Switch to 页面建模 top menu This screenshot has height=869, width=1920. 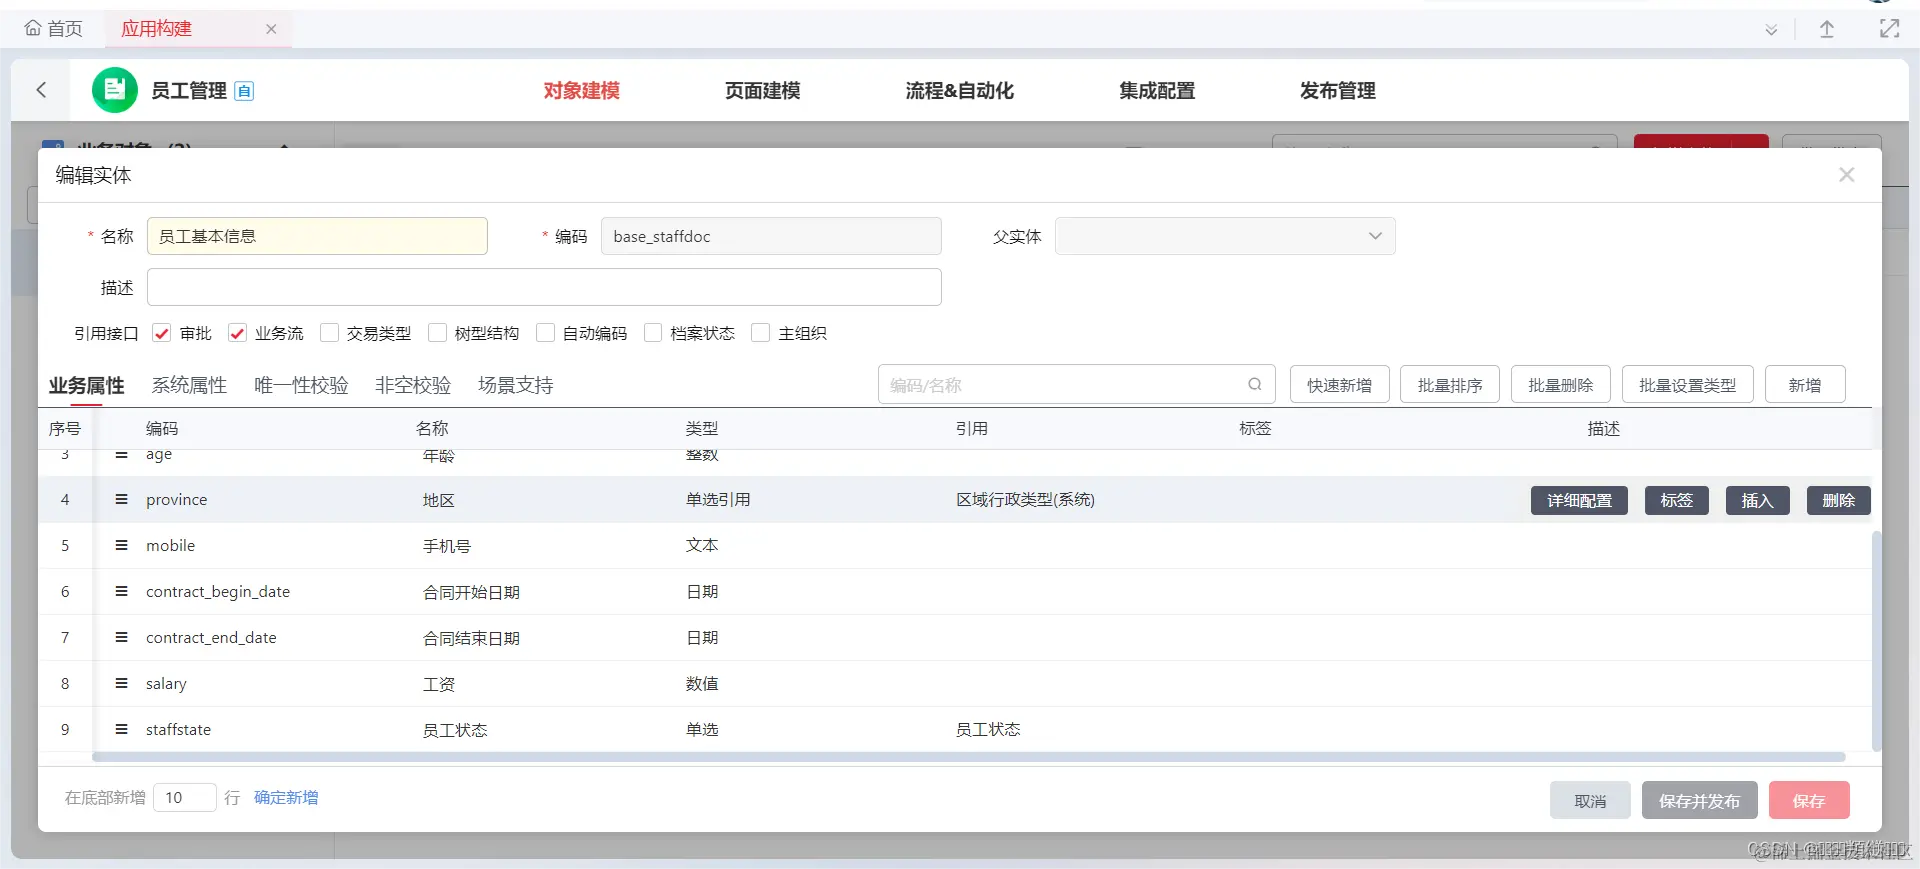(x=762, y=91)
